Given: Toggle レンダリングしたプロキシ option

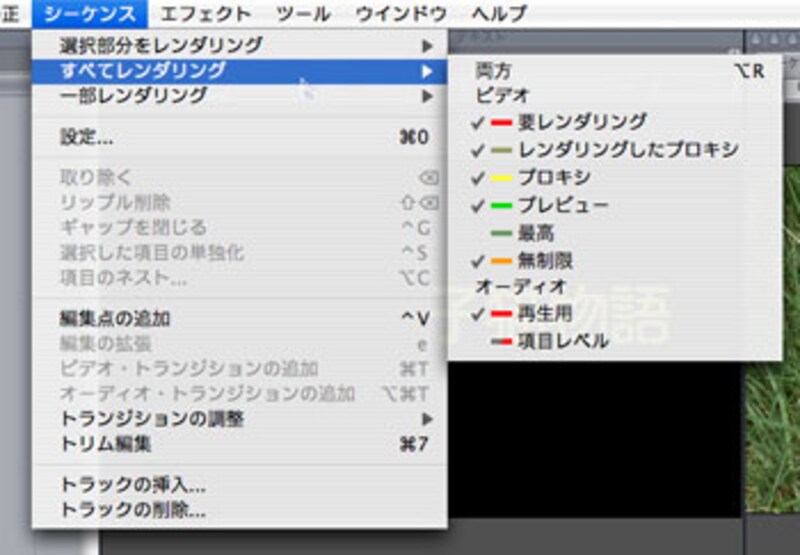Looking at the screenshot, I should tap(615, 150).
